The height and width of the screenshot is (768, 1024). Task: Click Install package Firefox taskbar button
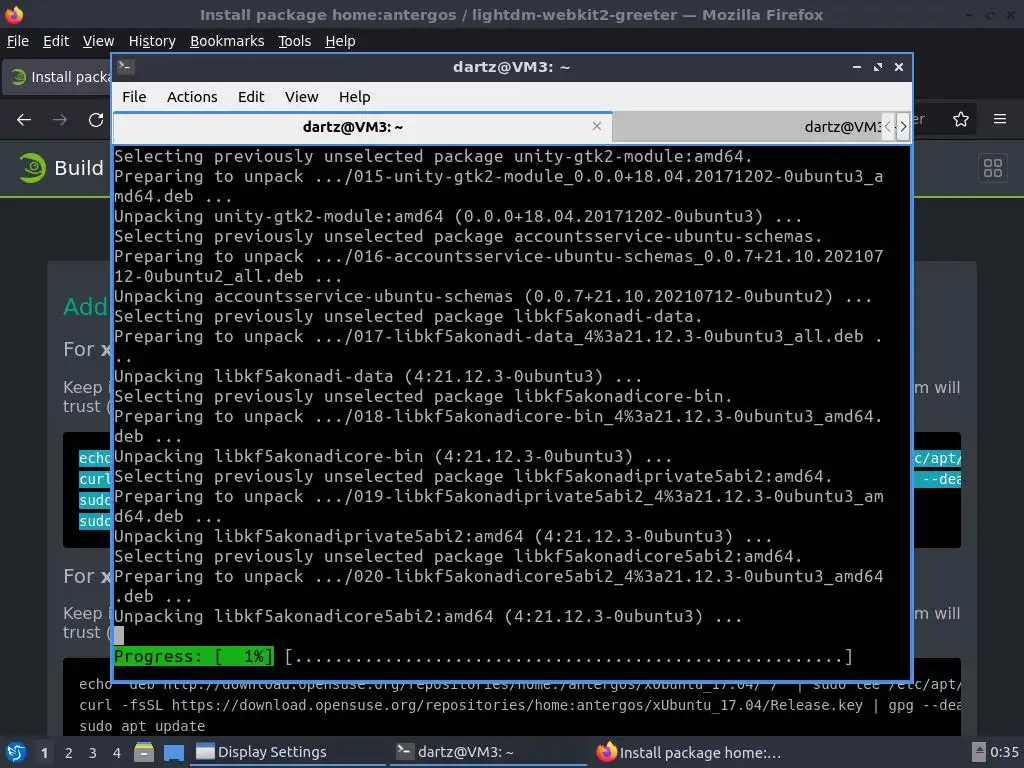pos(690,752)
